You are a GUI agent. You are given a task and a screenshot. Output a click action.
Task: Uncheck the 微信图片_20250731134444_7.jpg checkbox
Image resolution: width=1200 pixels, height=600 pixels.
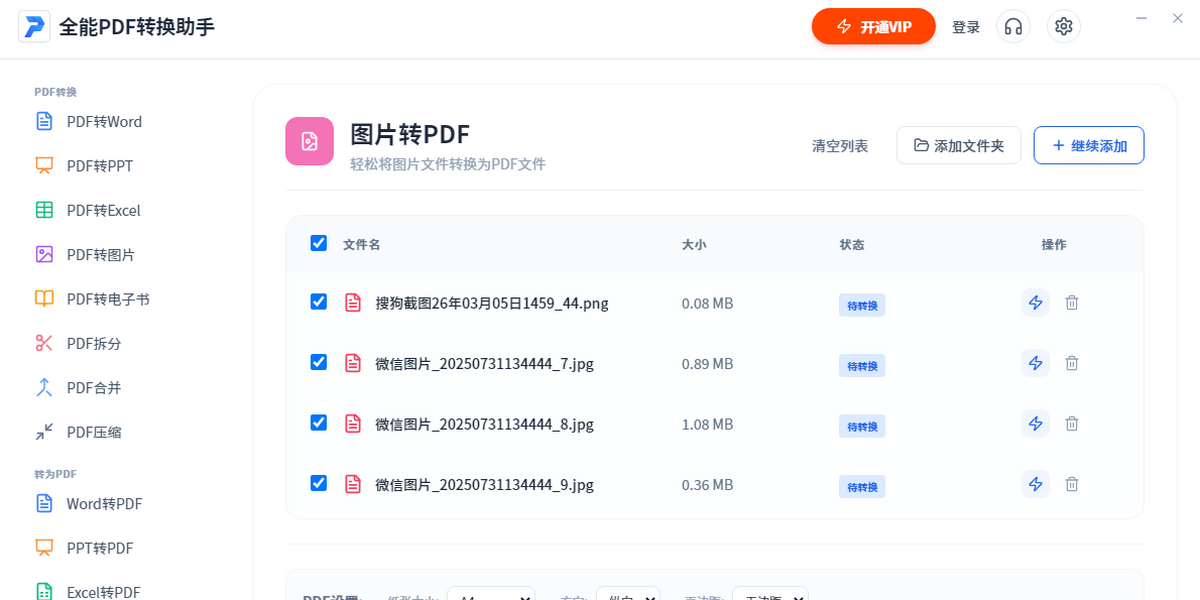click(x=319, y=362)
